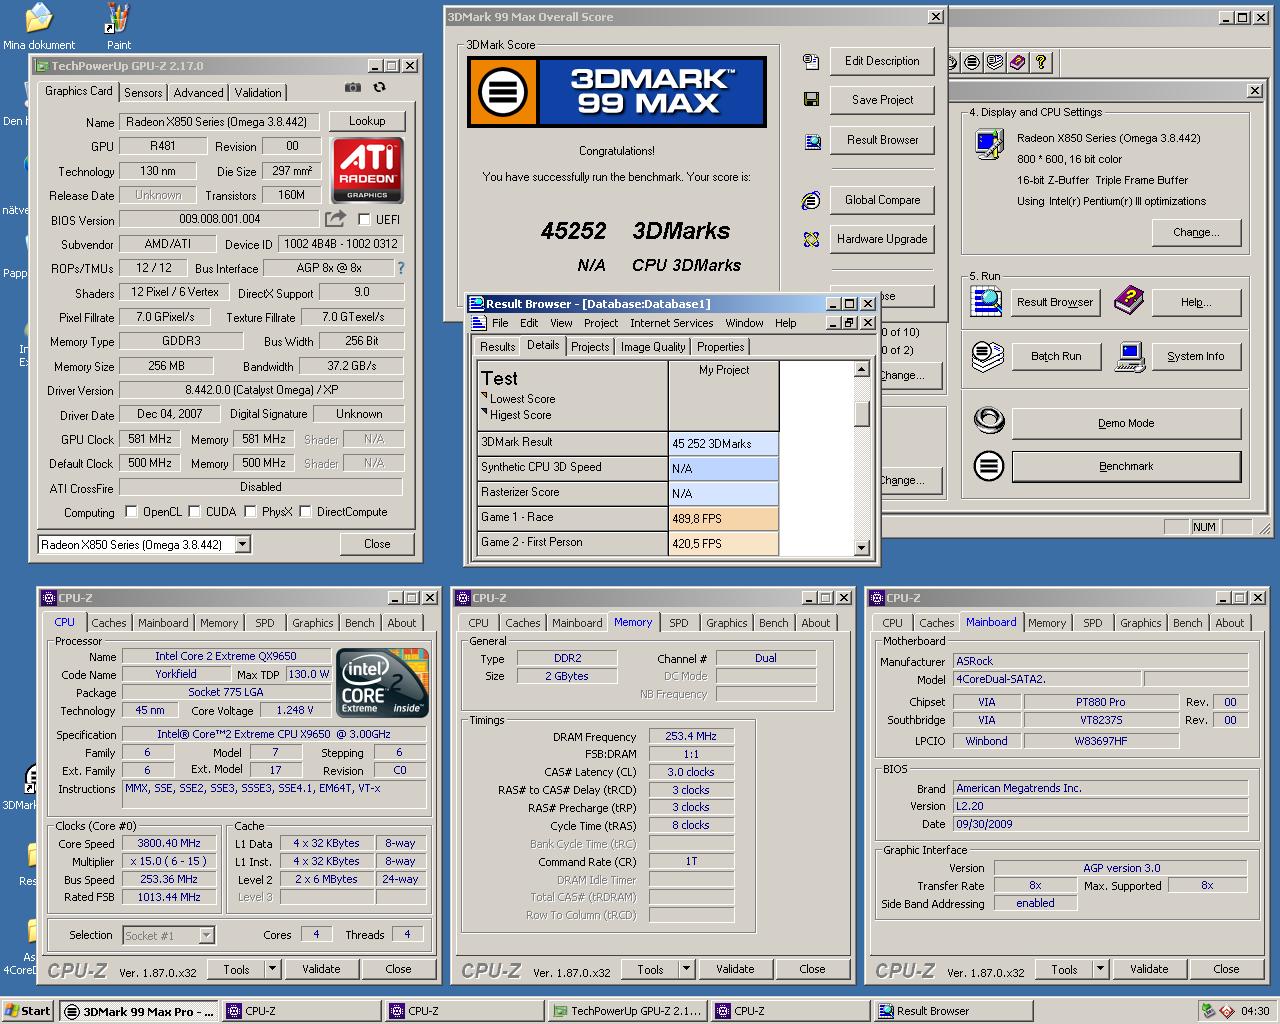The image size is (1280, 1024).
Task: Open the Internet Services menu in Result Browser
Action: pos(671,323)
